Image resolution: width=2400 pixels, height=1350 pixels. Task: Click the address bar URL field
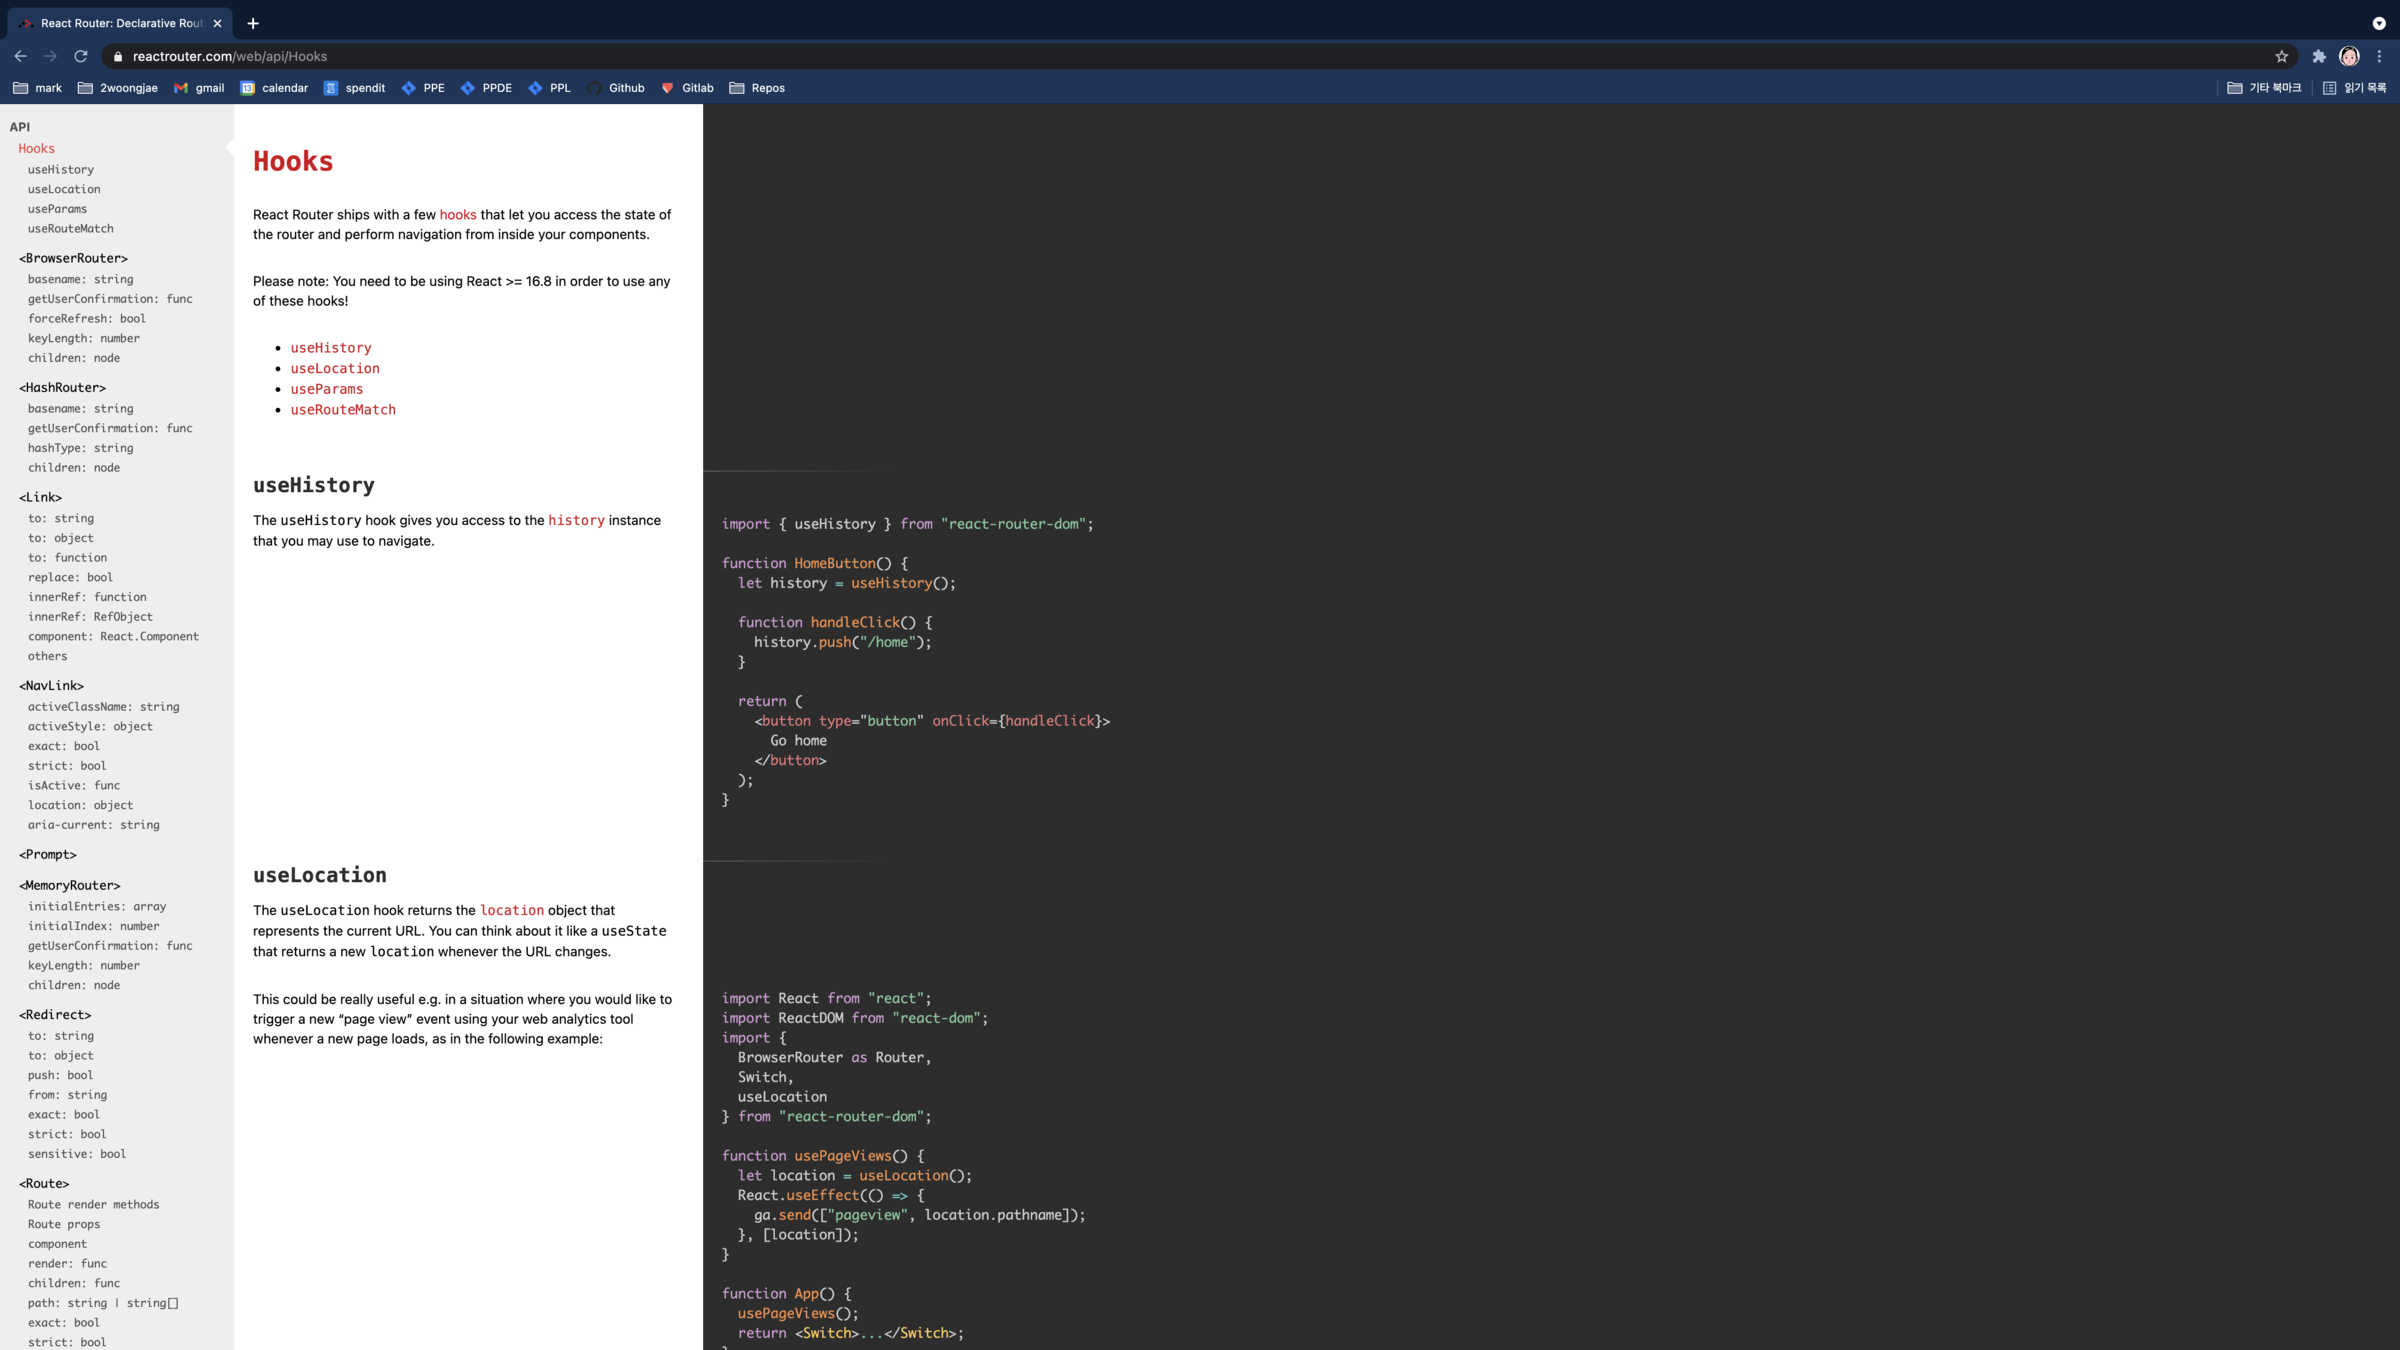[700, 56]
